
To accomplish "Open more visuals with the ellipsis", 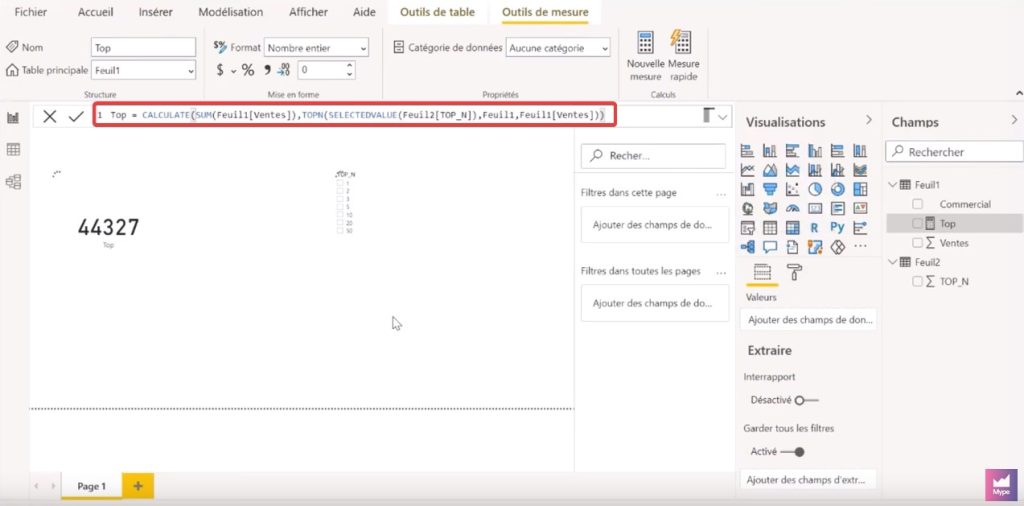I will click(x=860, y=247).
